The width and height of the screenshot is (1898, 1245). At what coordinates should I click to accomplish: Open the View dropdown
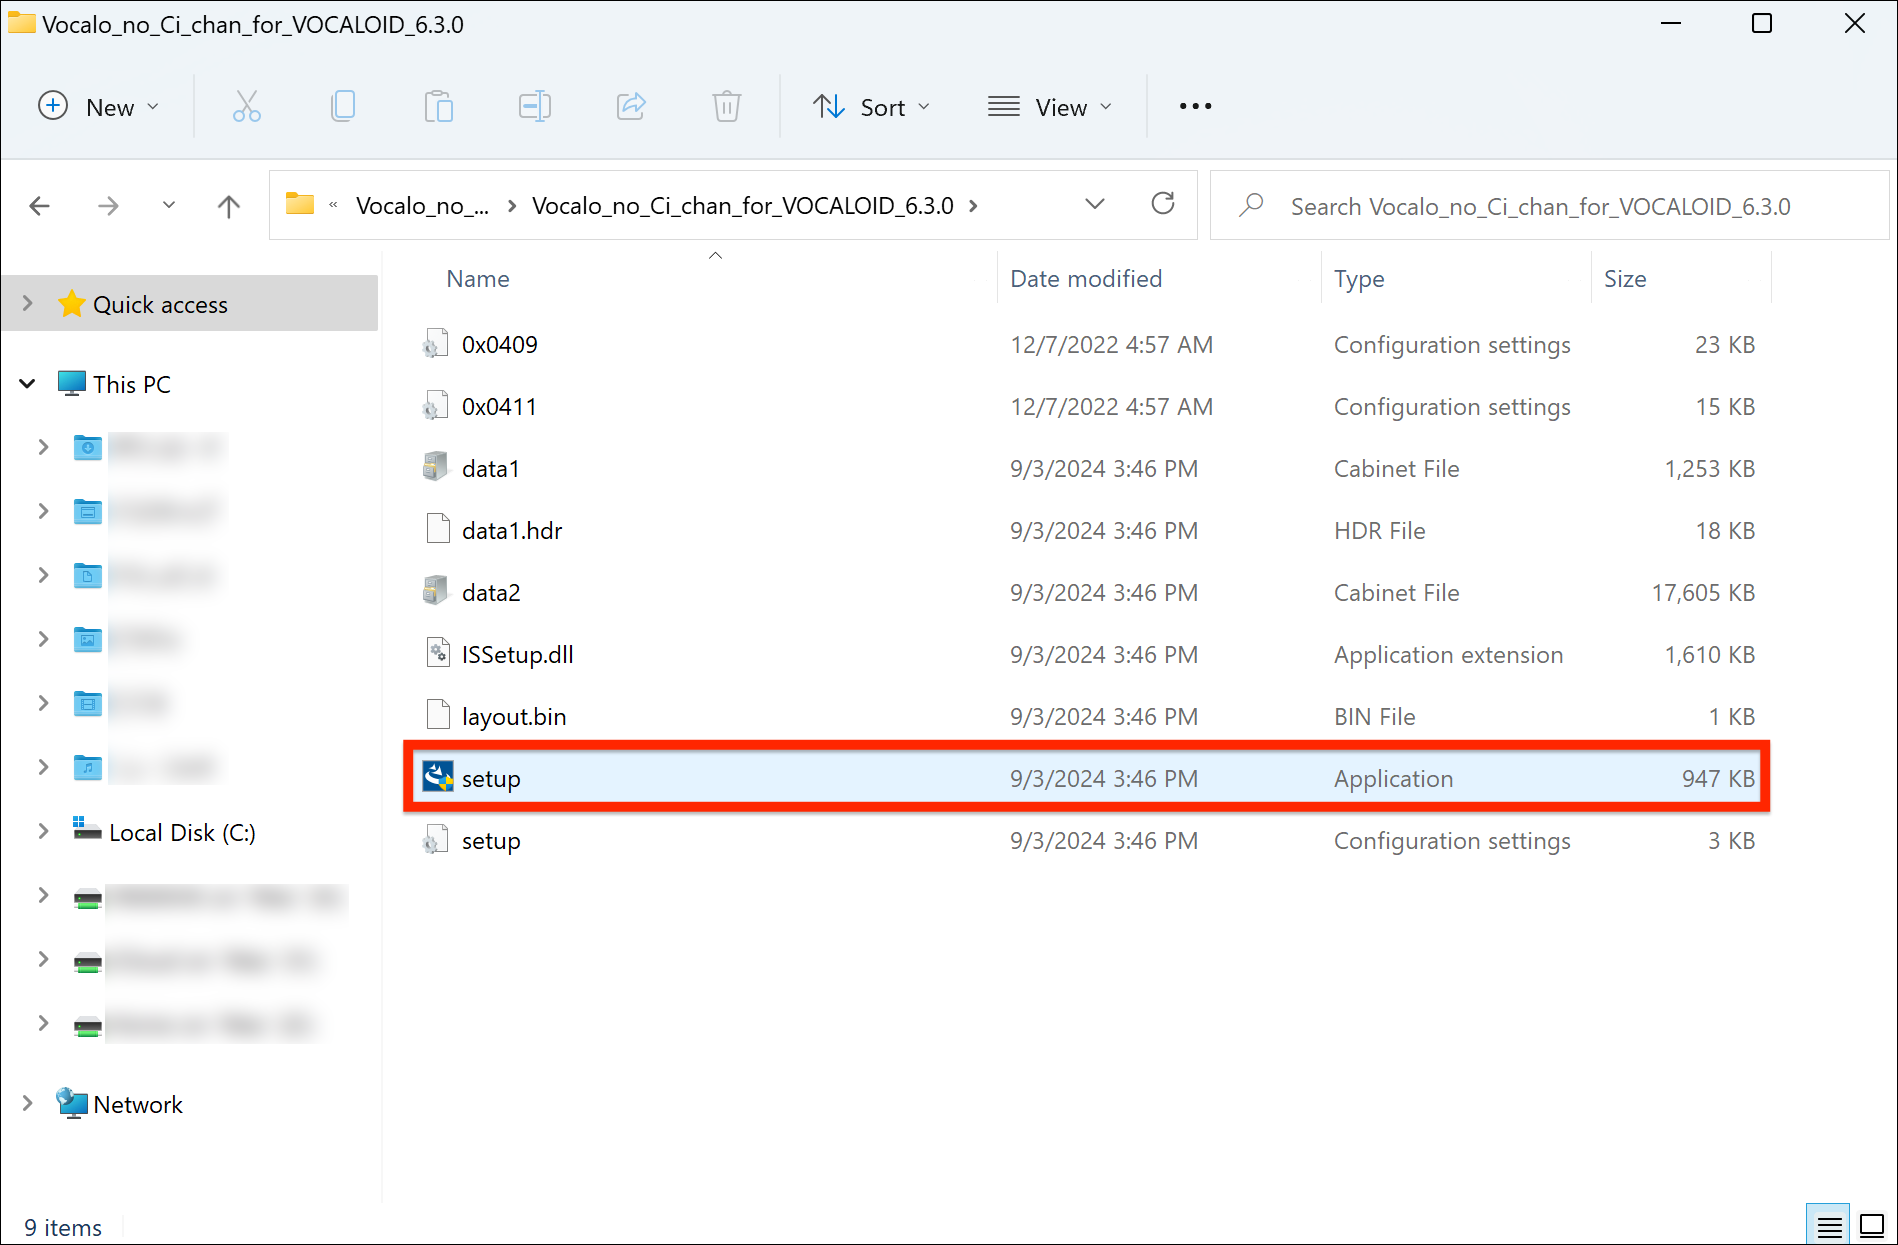[x=1050, y=106]
